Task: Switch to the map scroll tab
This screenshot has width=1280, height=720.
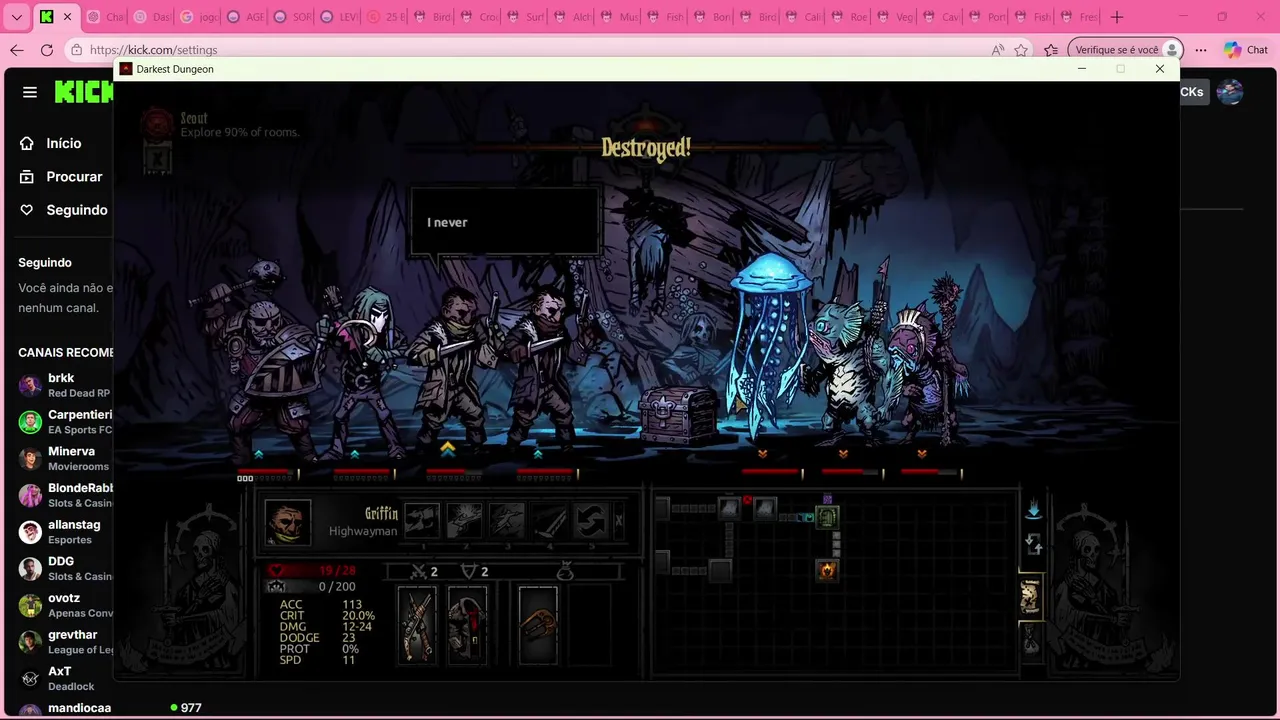Action: coord(1031,597)
